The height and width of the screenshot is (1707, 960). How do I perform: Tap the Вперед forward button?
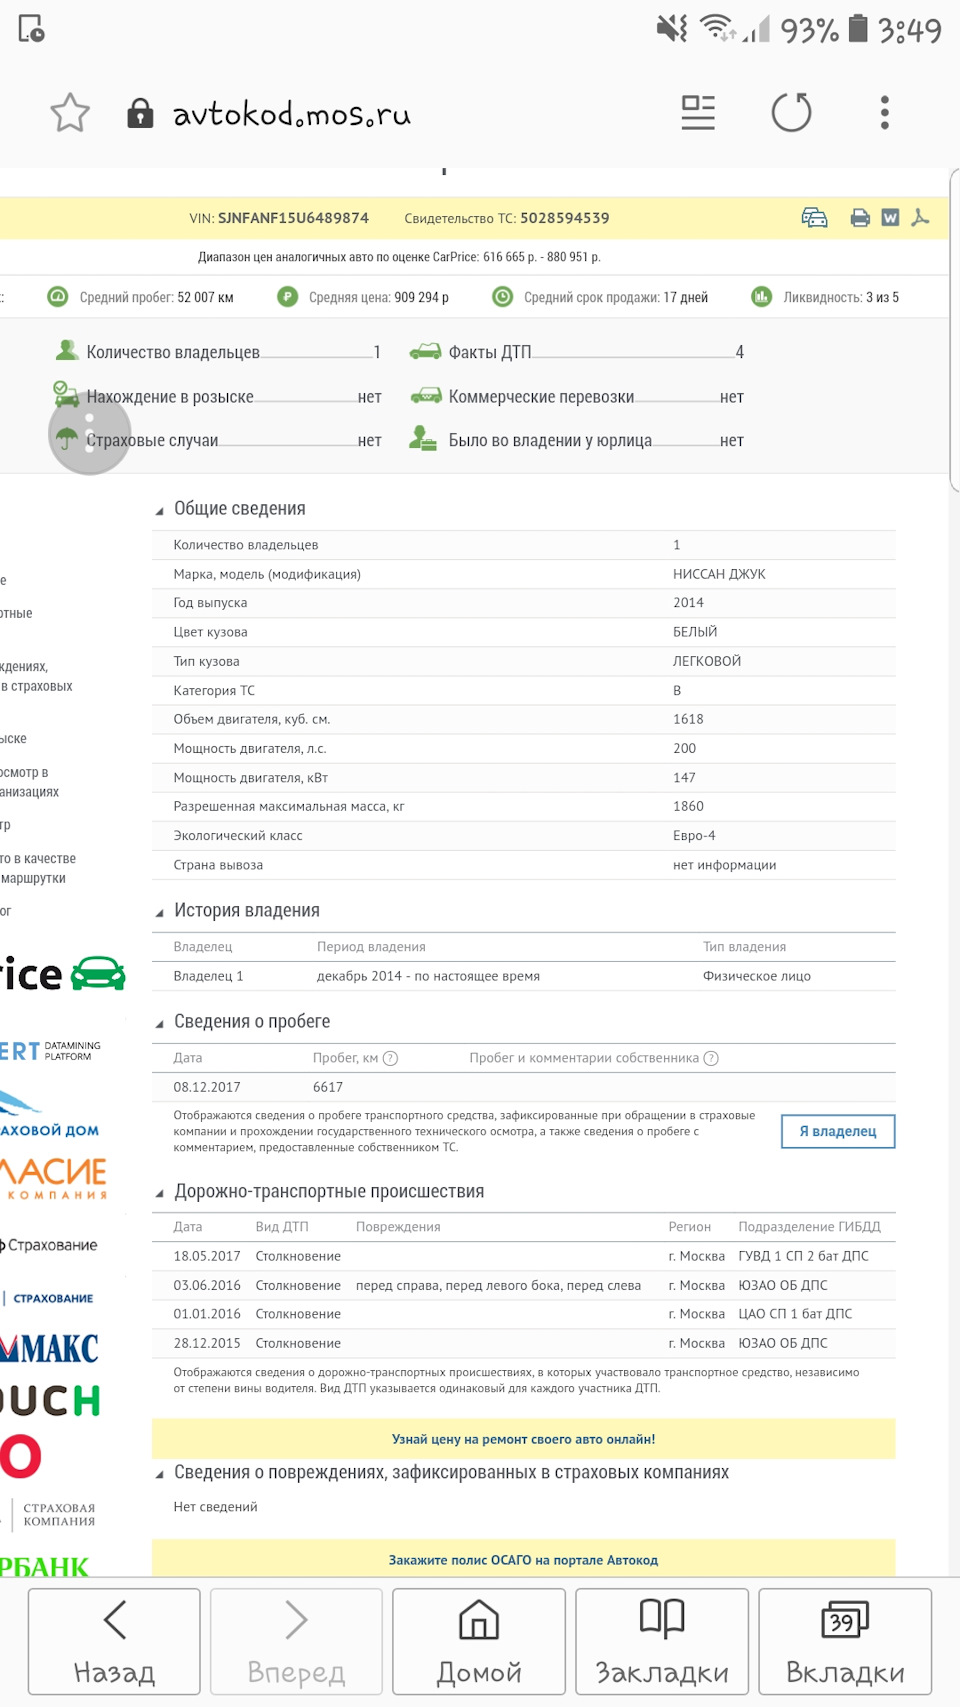296,1641
